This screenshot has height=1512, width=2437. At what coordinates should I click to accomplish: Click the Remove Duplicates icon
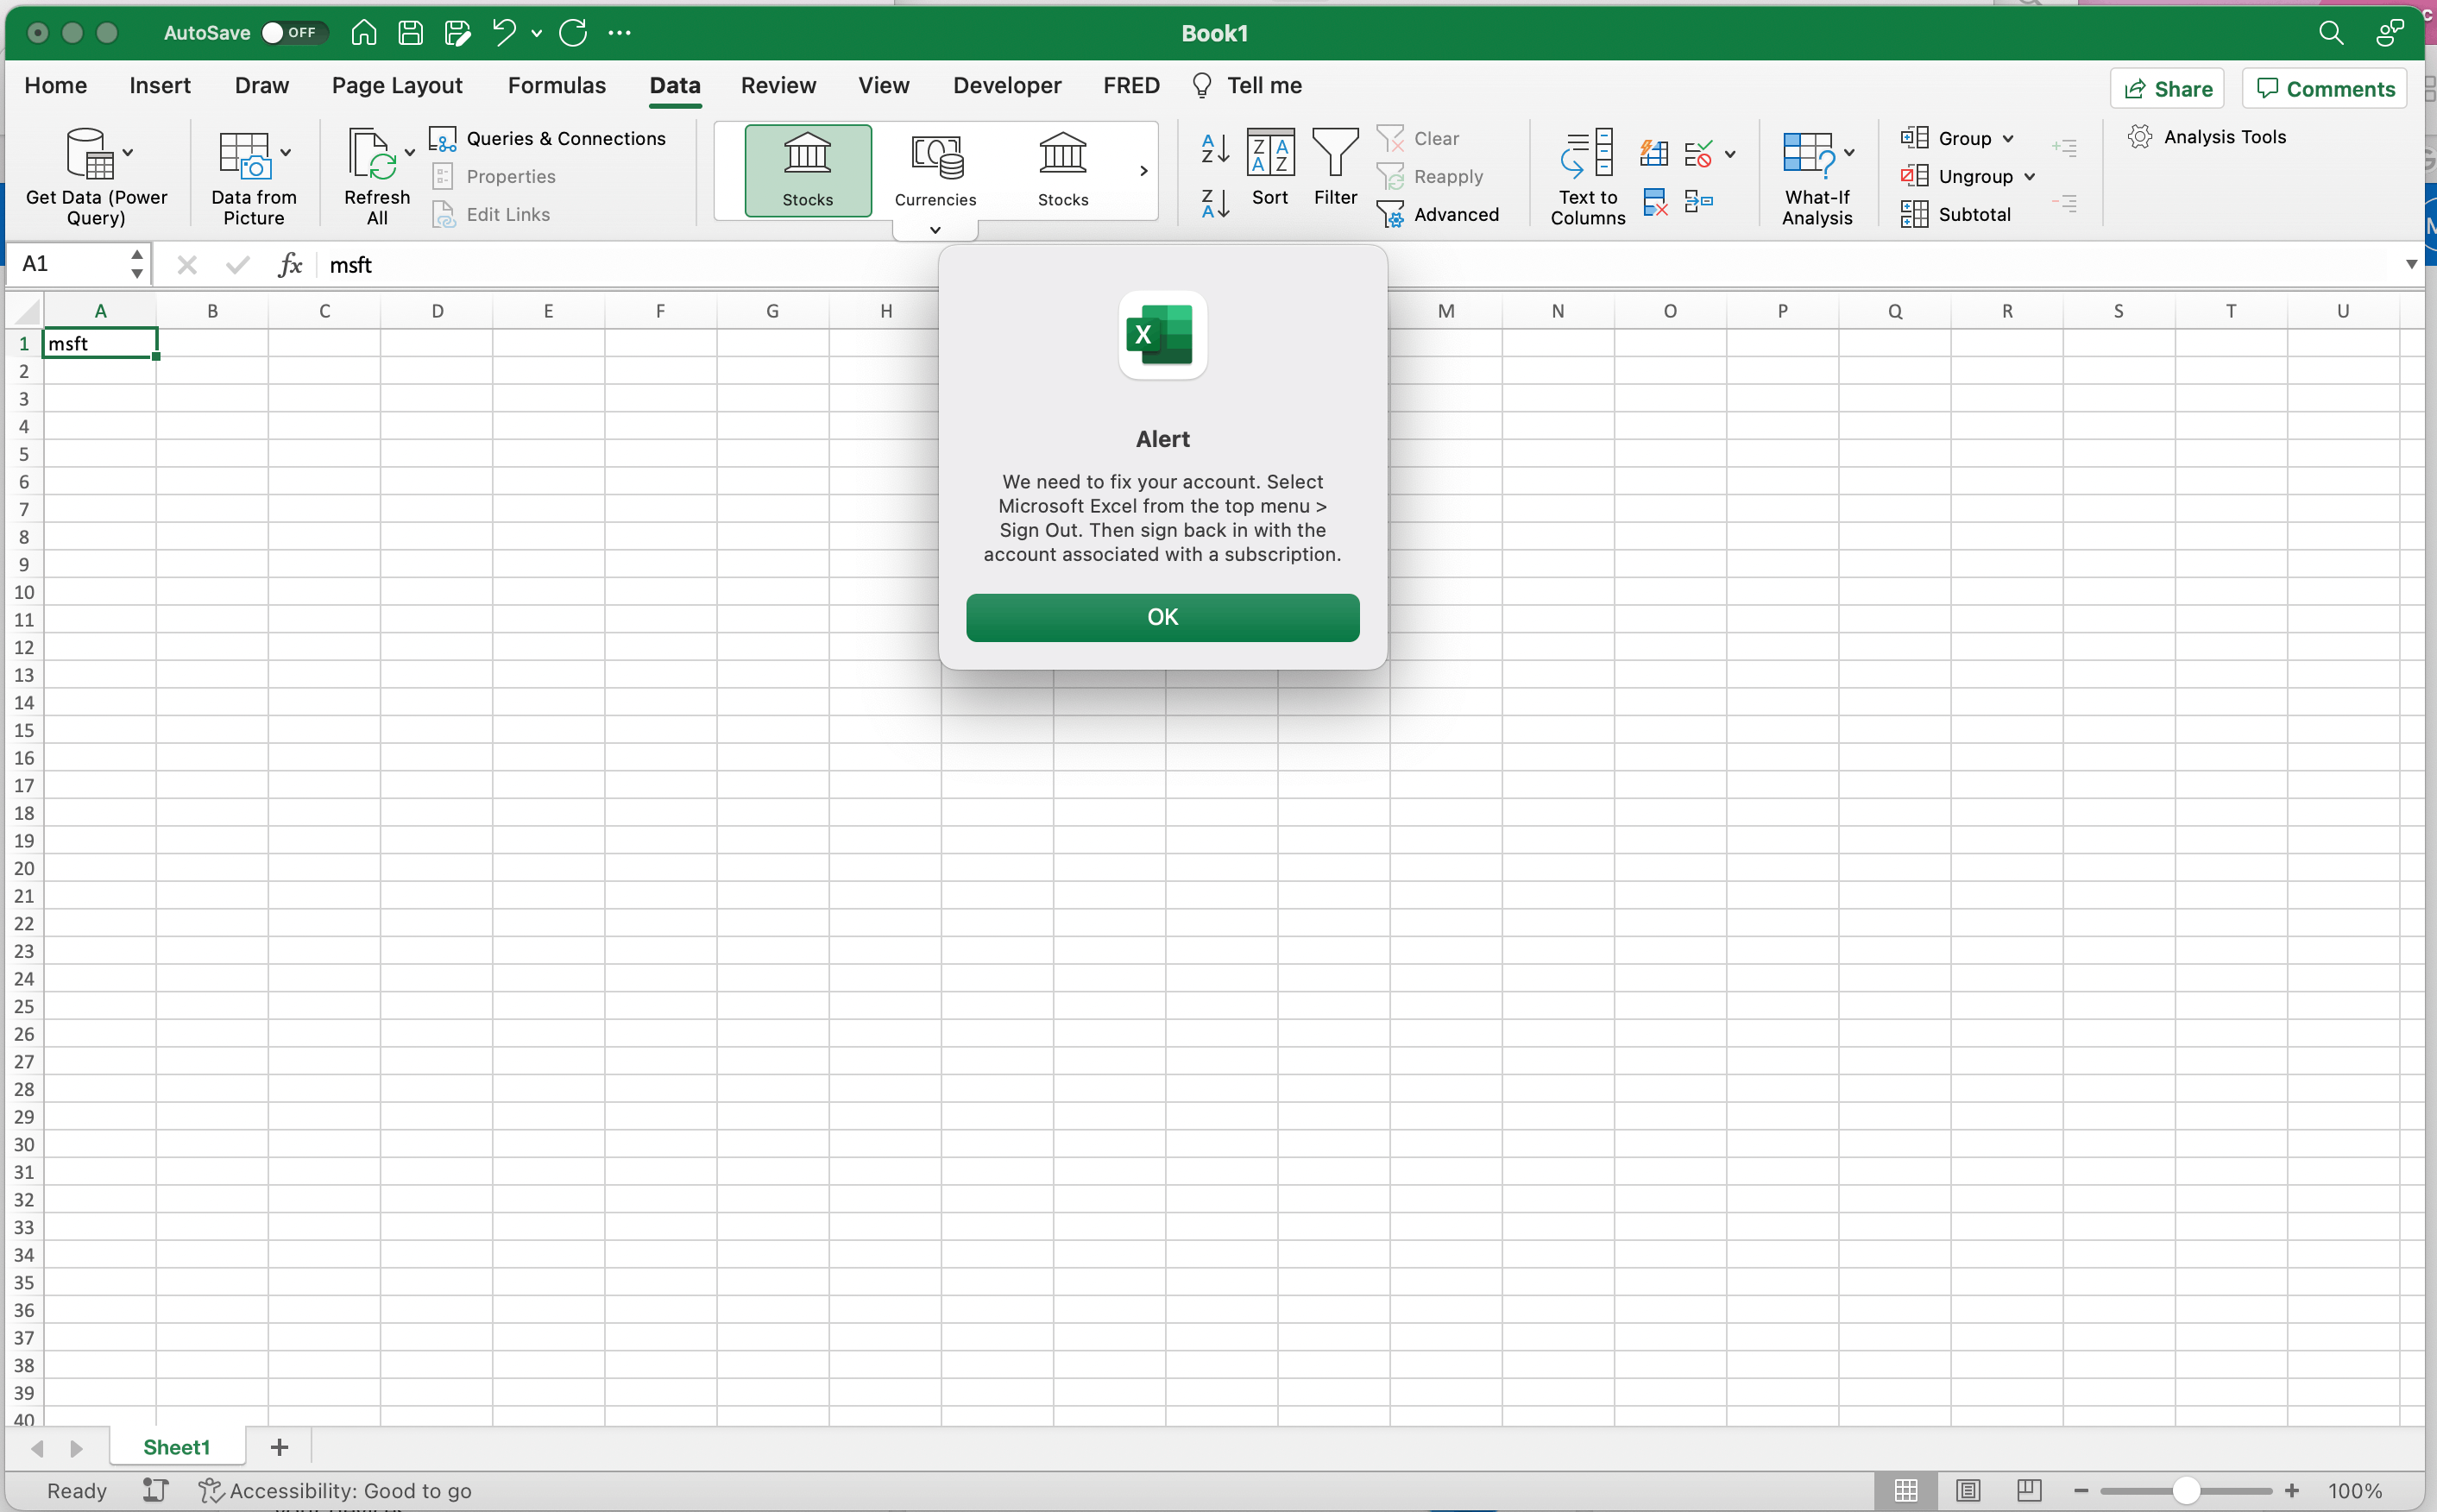(x=1655, y=203)
